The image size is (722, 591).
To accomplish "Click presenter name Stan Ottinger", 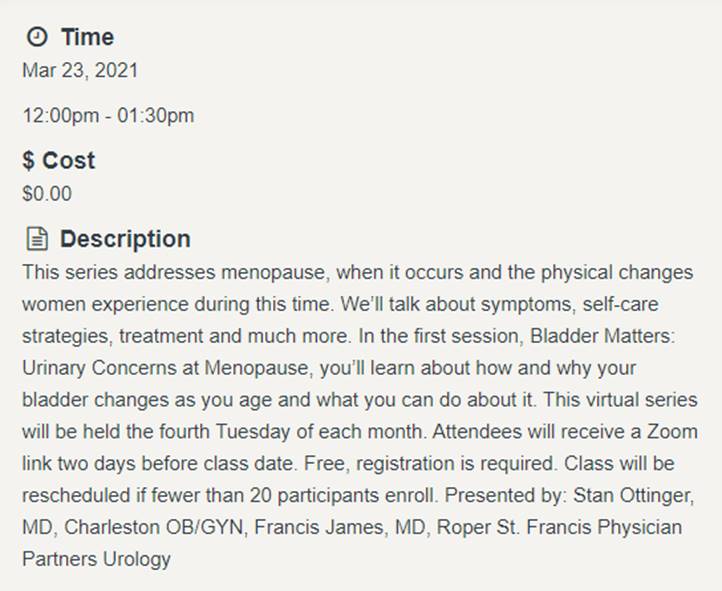I will click(x=634, y=495).
